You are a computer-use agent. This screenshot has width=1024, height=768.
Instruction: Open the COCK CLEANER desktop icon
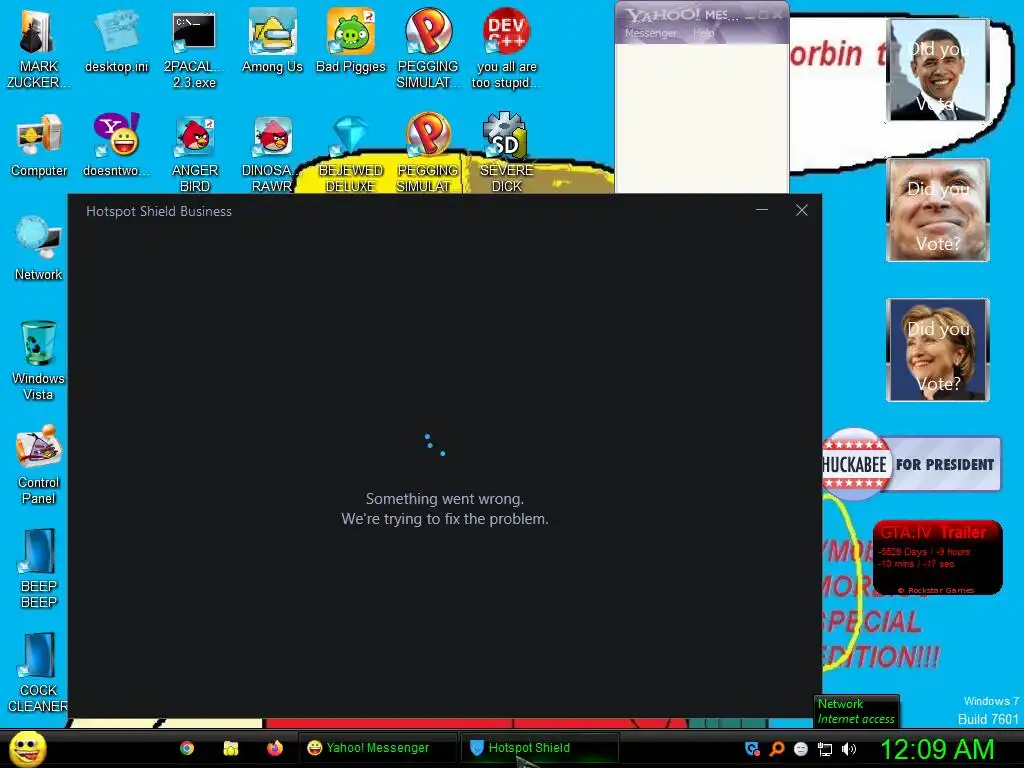(38, 672)
